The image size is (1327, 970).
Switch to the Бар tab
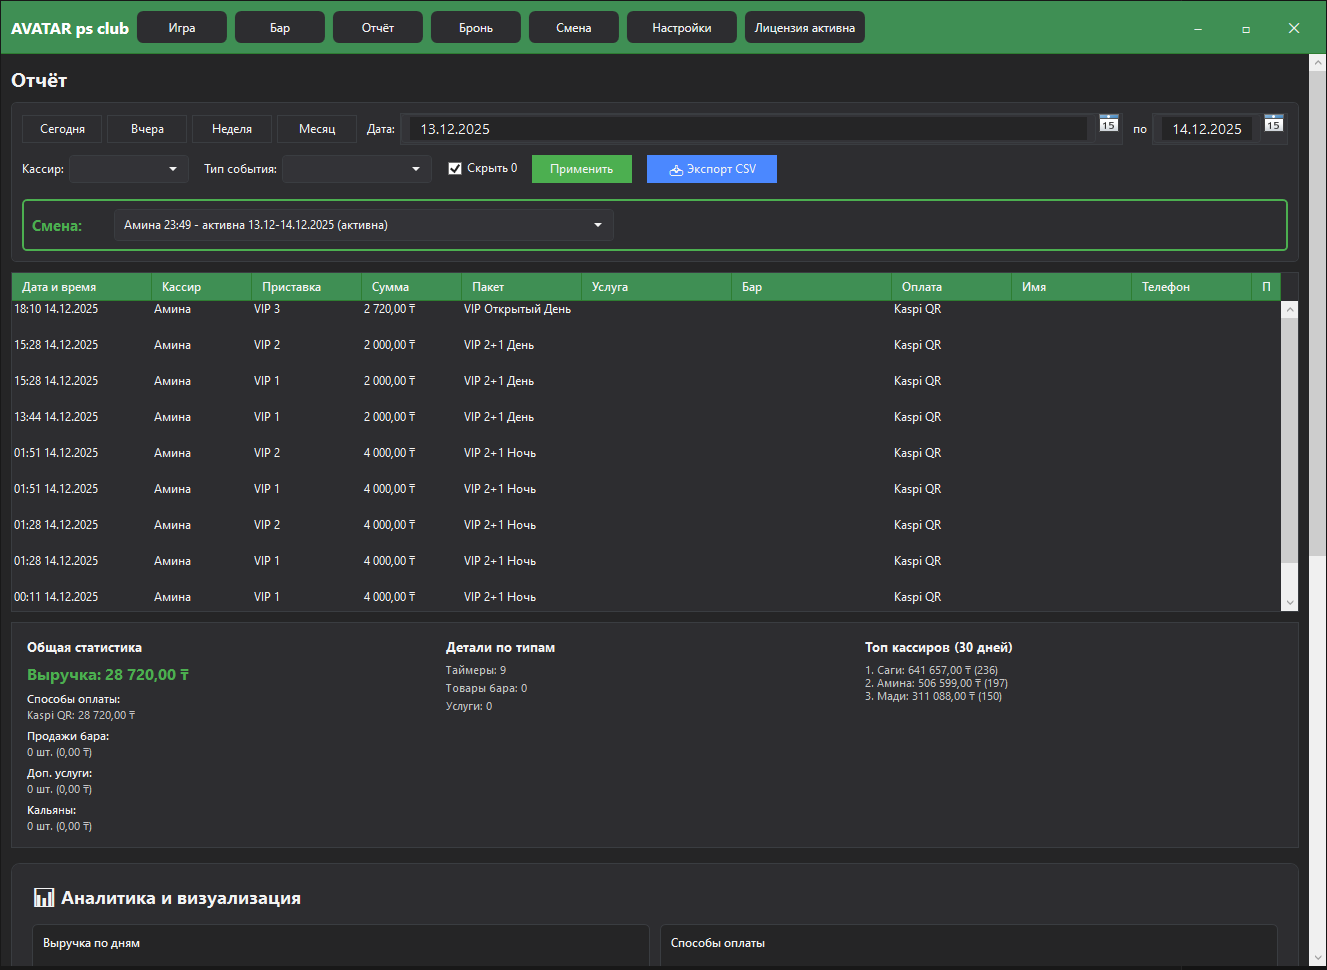280,28
